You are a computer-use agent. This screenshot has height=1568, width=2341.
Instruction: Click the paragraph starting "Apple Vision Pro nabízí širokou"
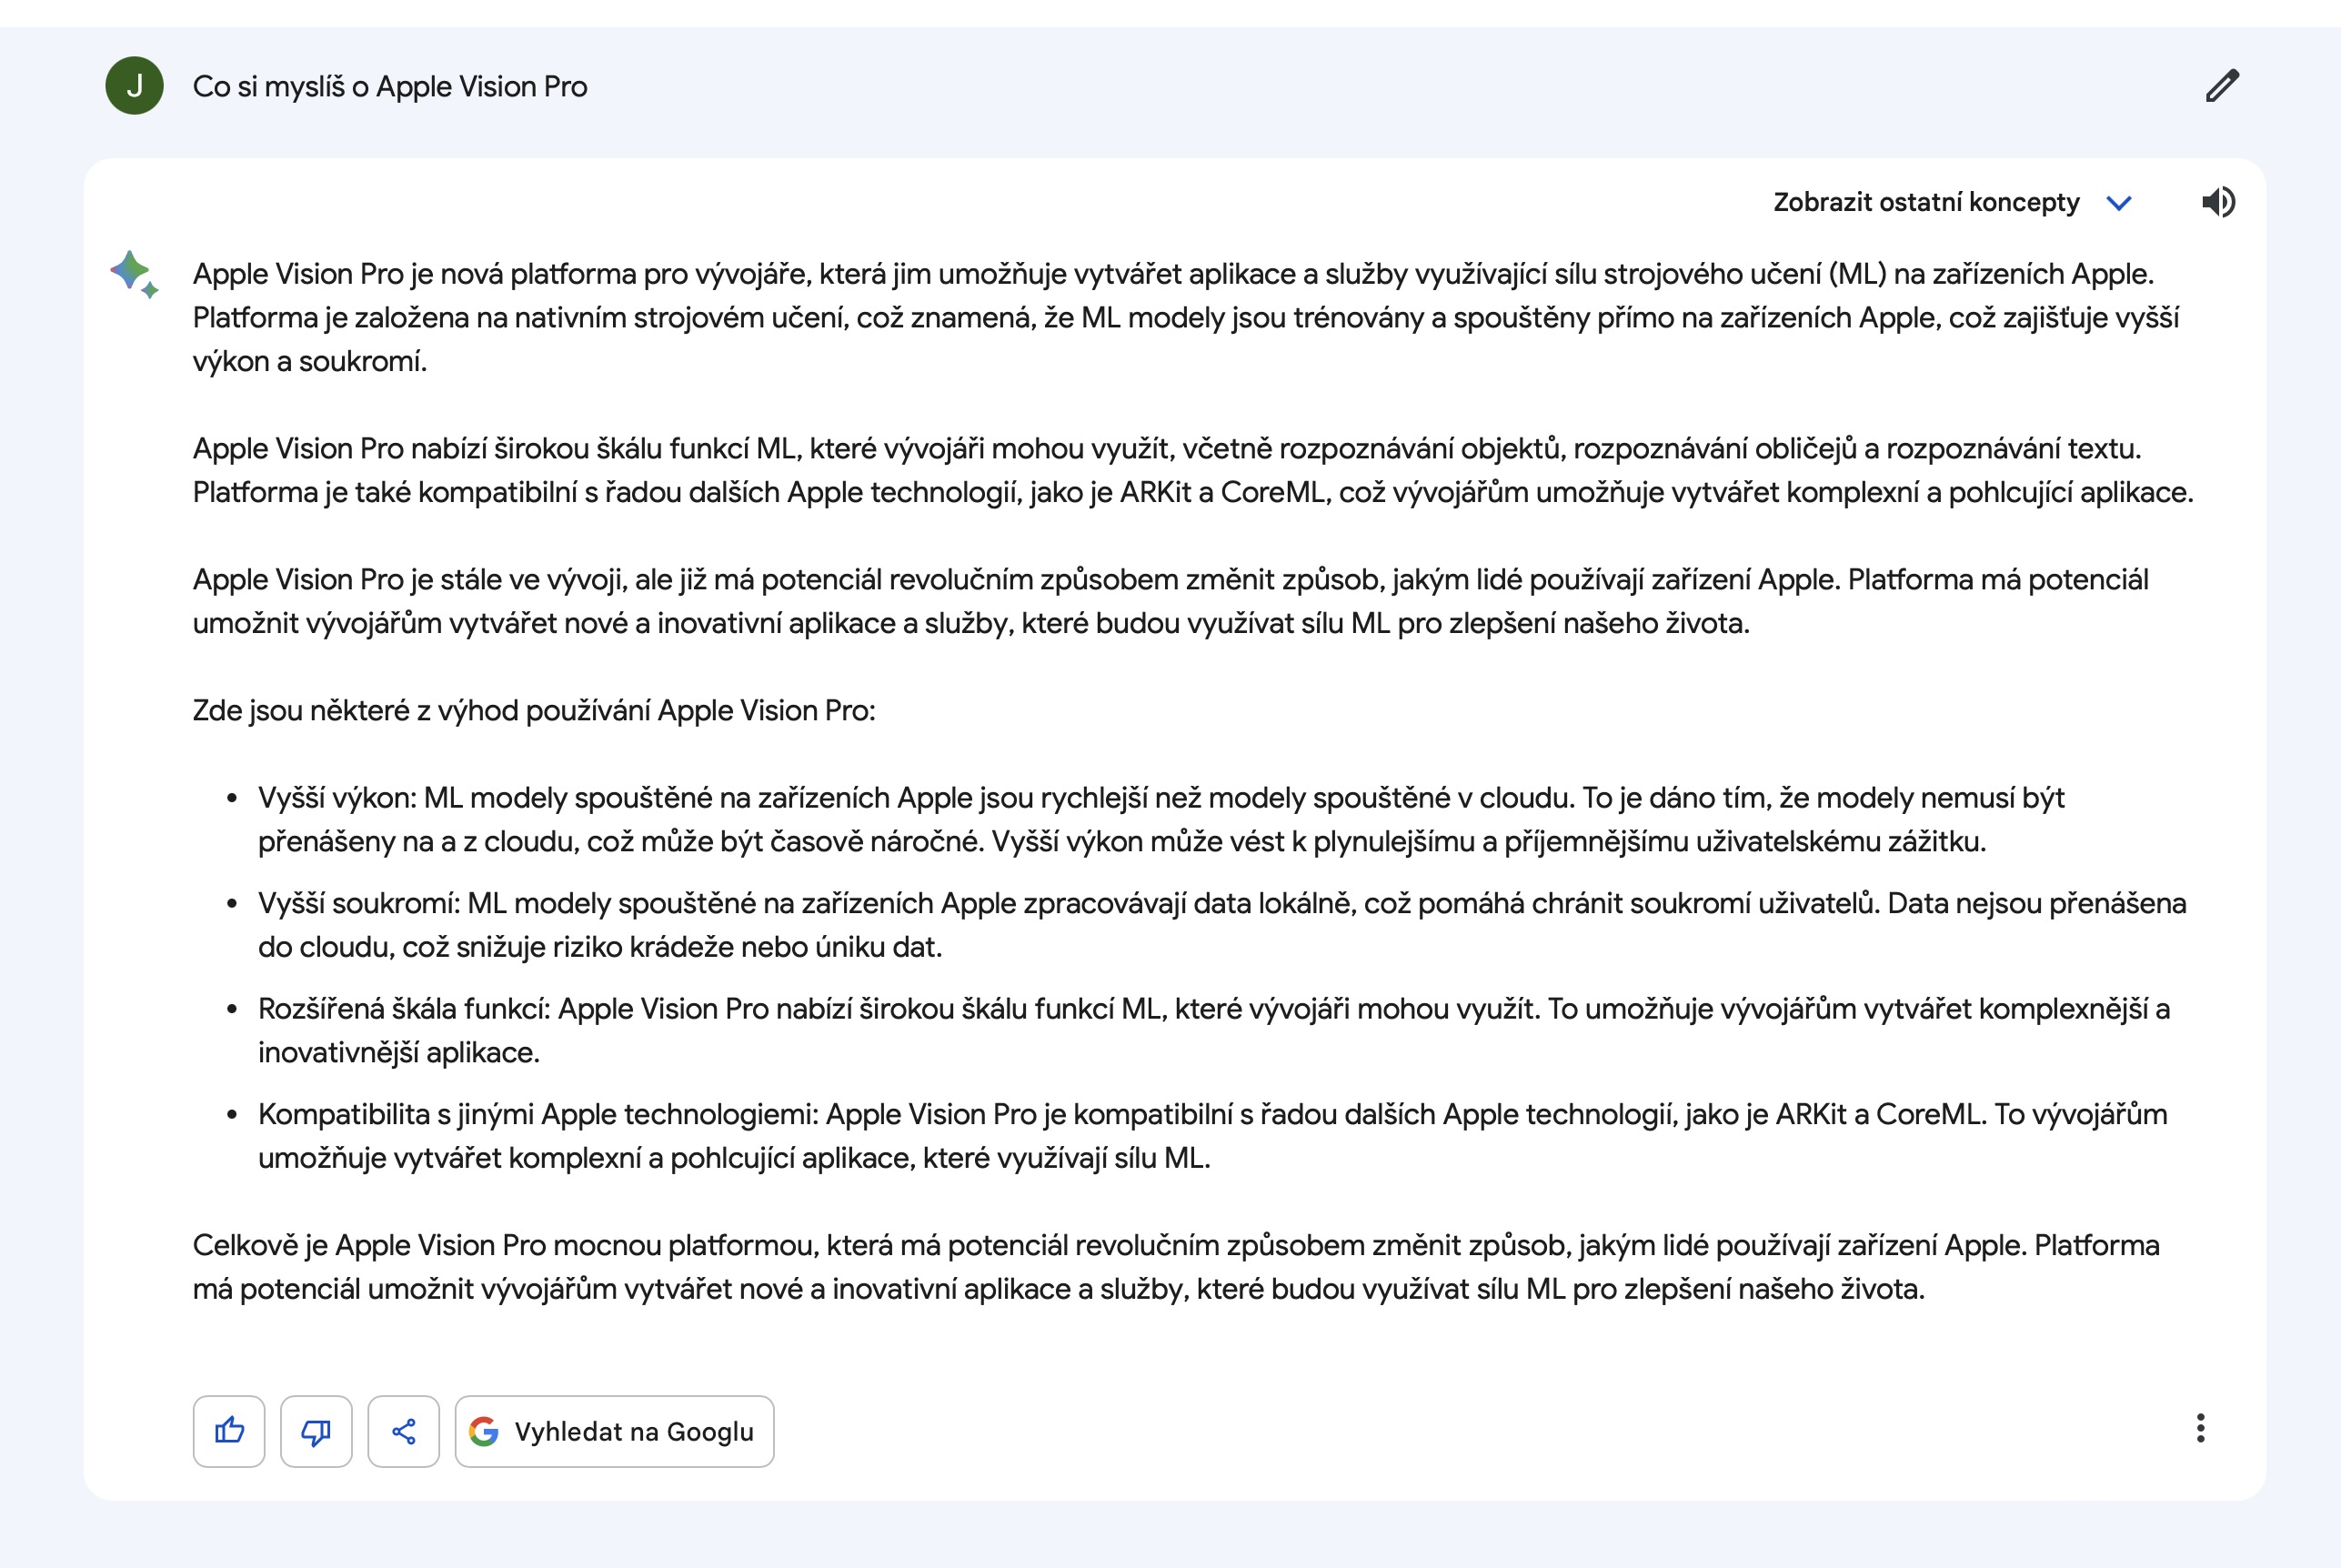click(x=1192, y=470)
